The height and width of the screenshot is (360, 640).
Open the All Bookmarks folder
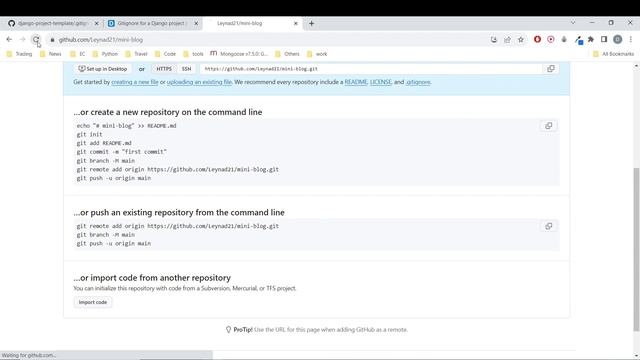(x=613, y=54)
